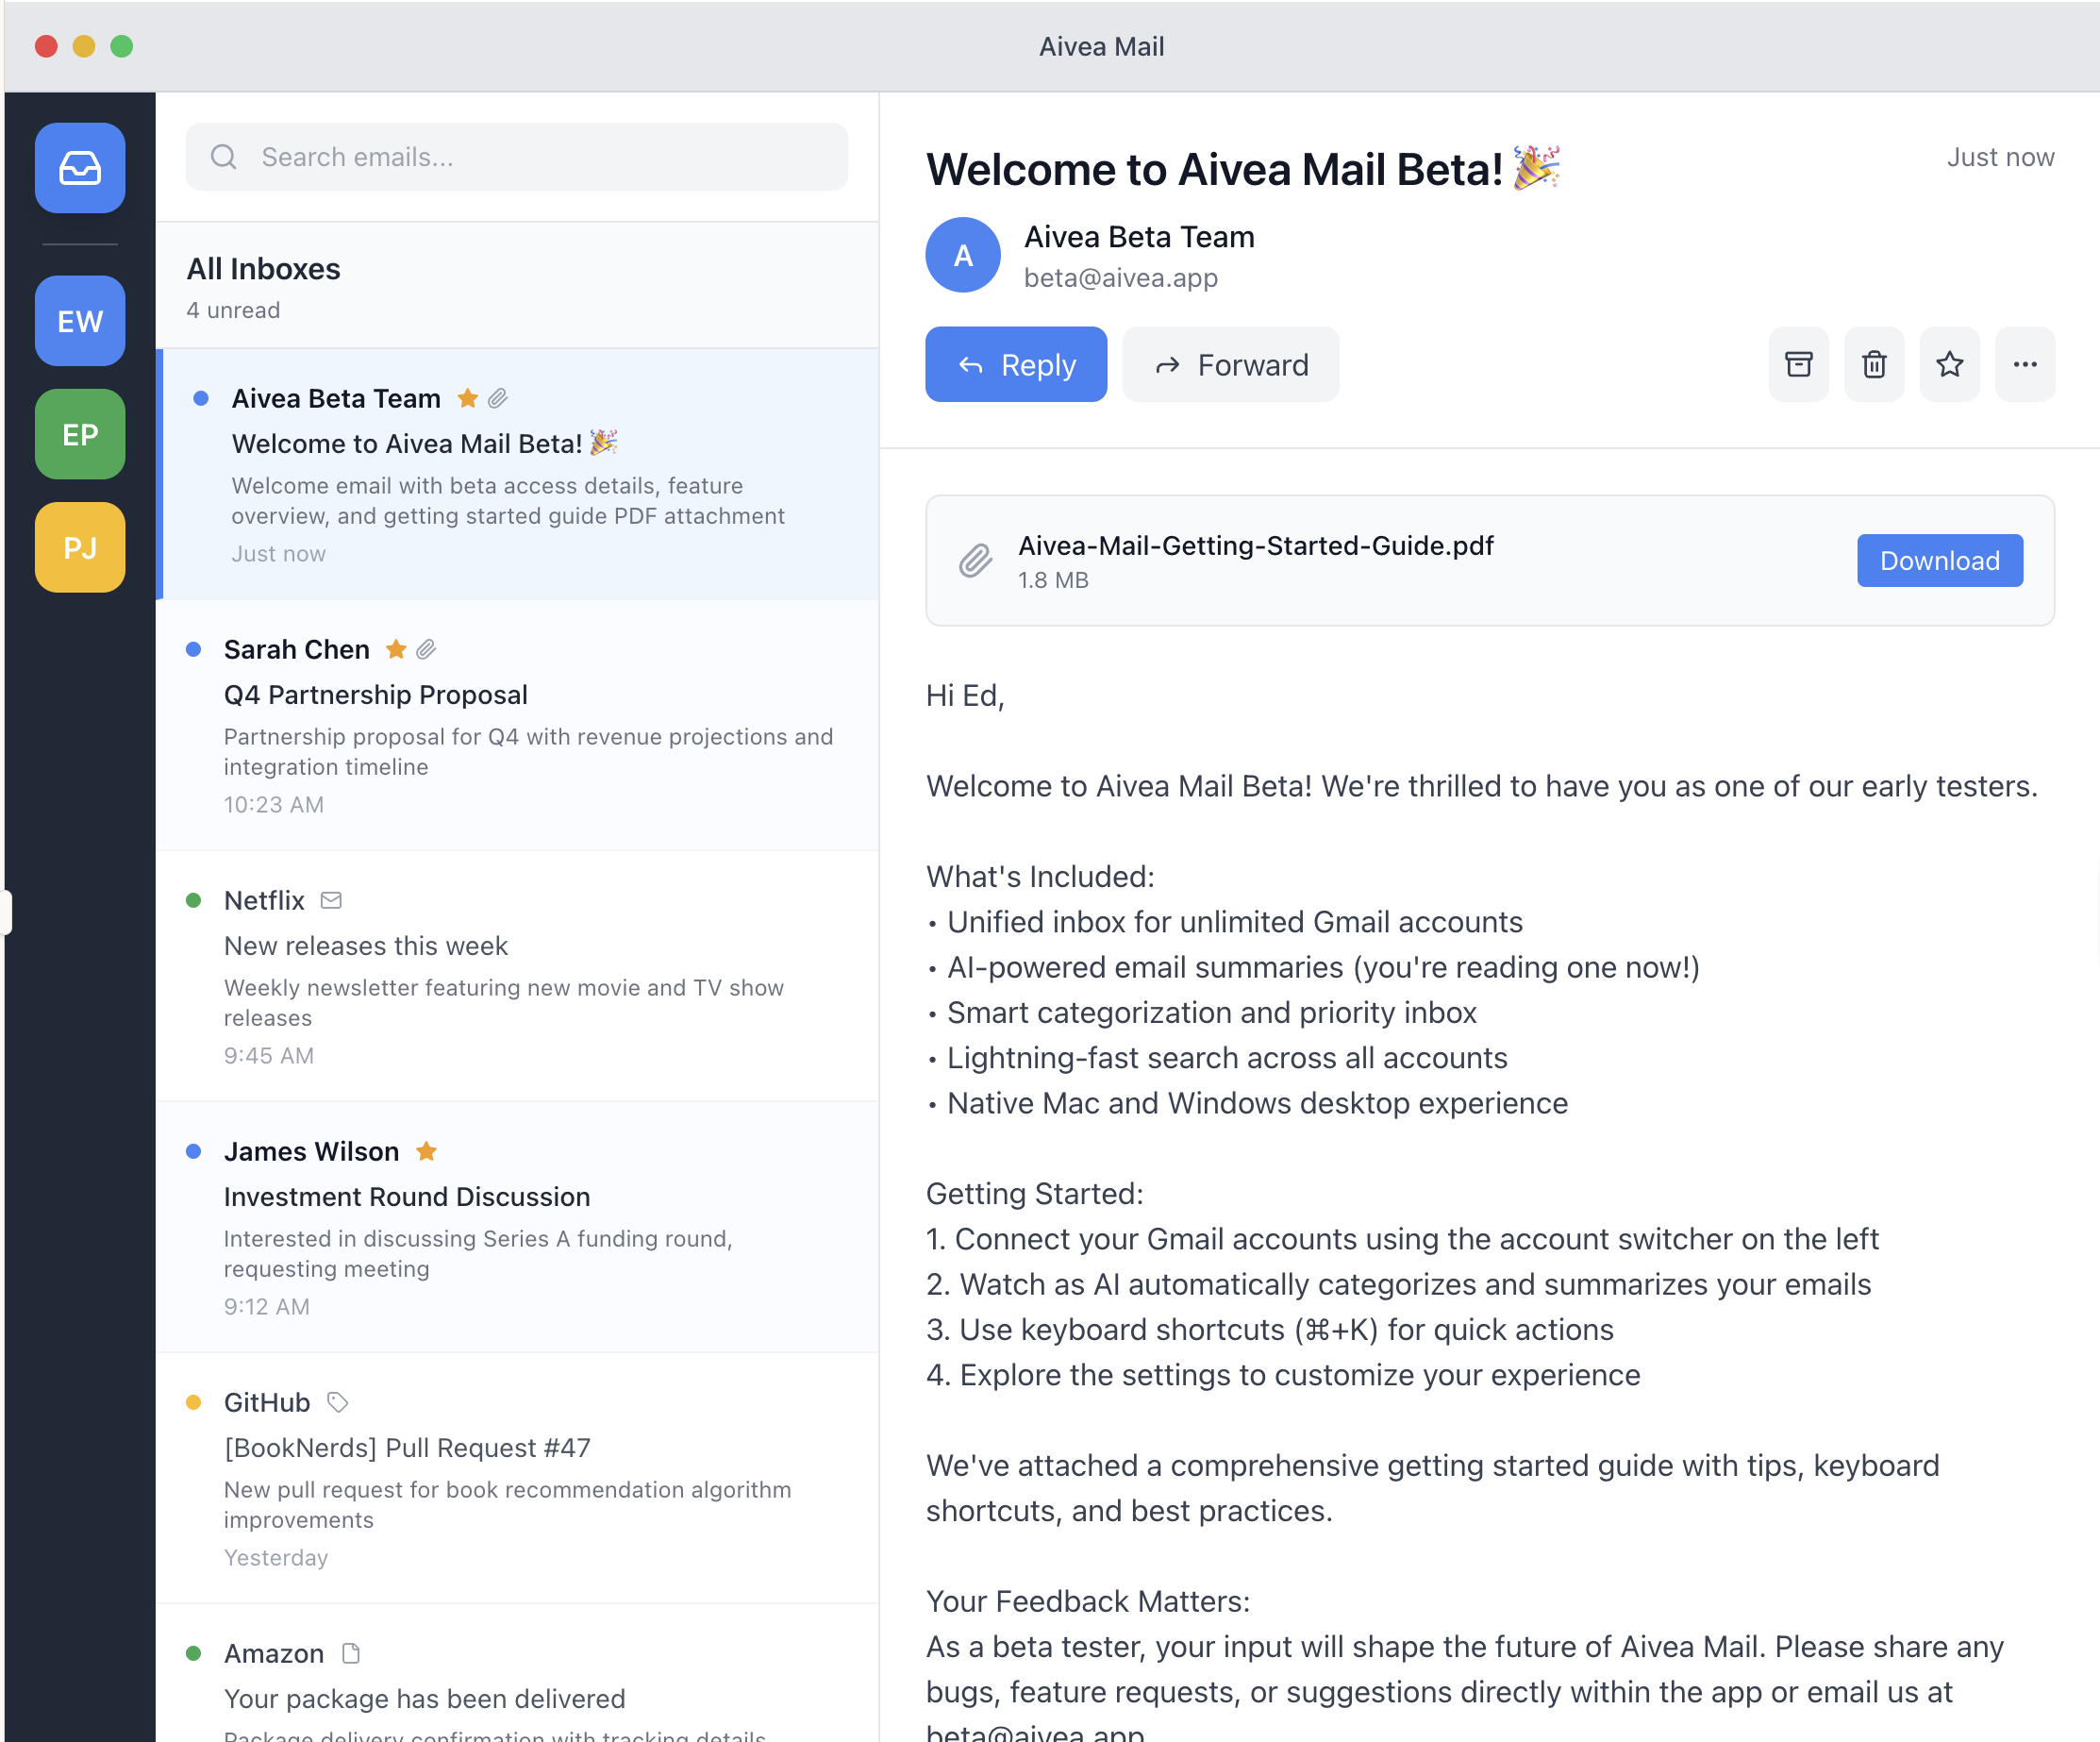Image resolution: width=2100 pixels, height=1742 pixels.
Task: Reply to the Aivea Beta Team email
Action: point(1016,364)
